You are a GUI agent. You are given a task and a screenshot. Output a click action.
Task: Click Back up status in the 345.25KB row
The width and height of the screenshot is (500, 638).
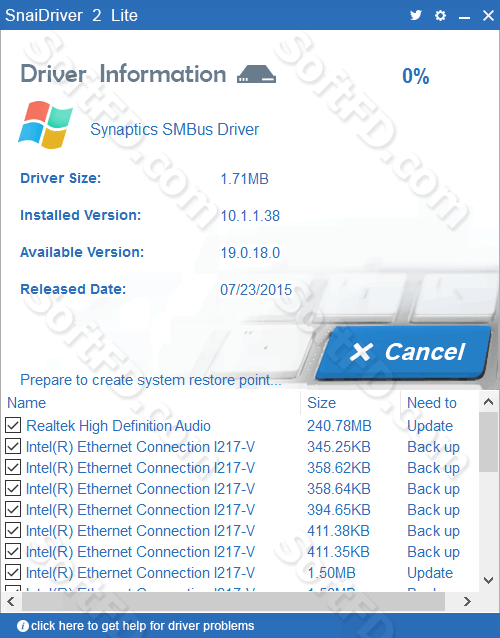433,447
